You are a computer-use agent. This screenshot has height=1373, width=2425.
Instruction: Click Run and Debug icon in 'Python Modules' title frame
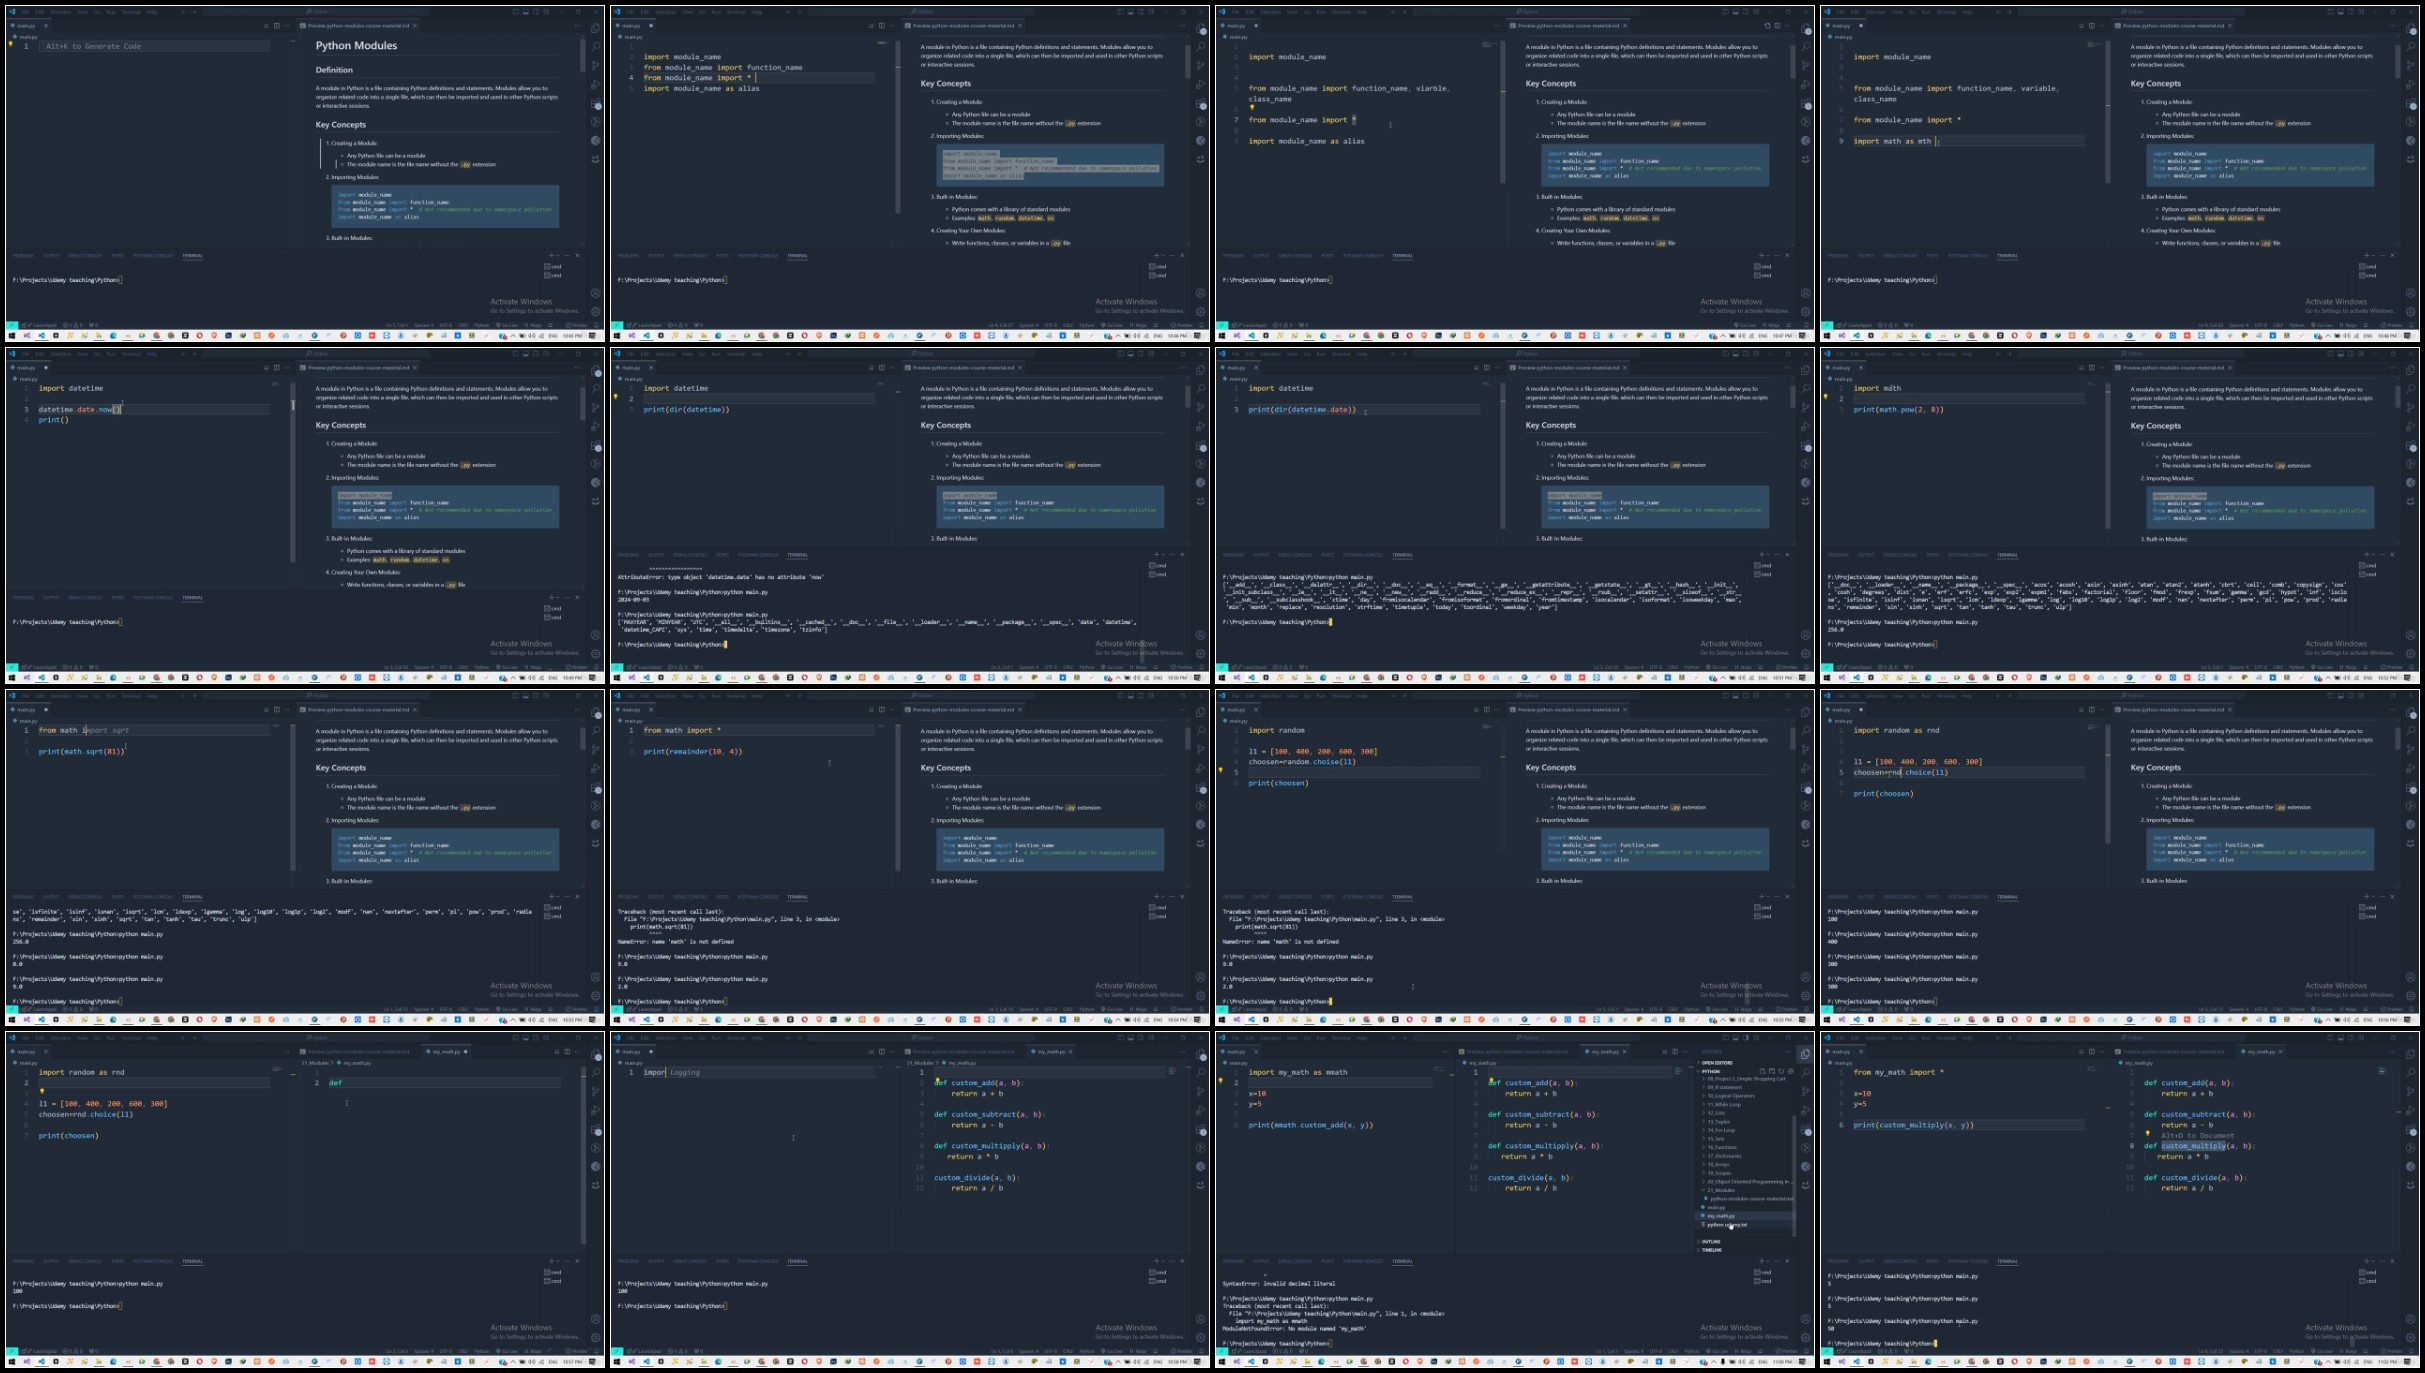coord(596,84)
